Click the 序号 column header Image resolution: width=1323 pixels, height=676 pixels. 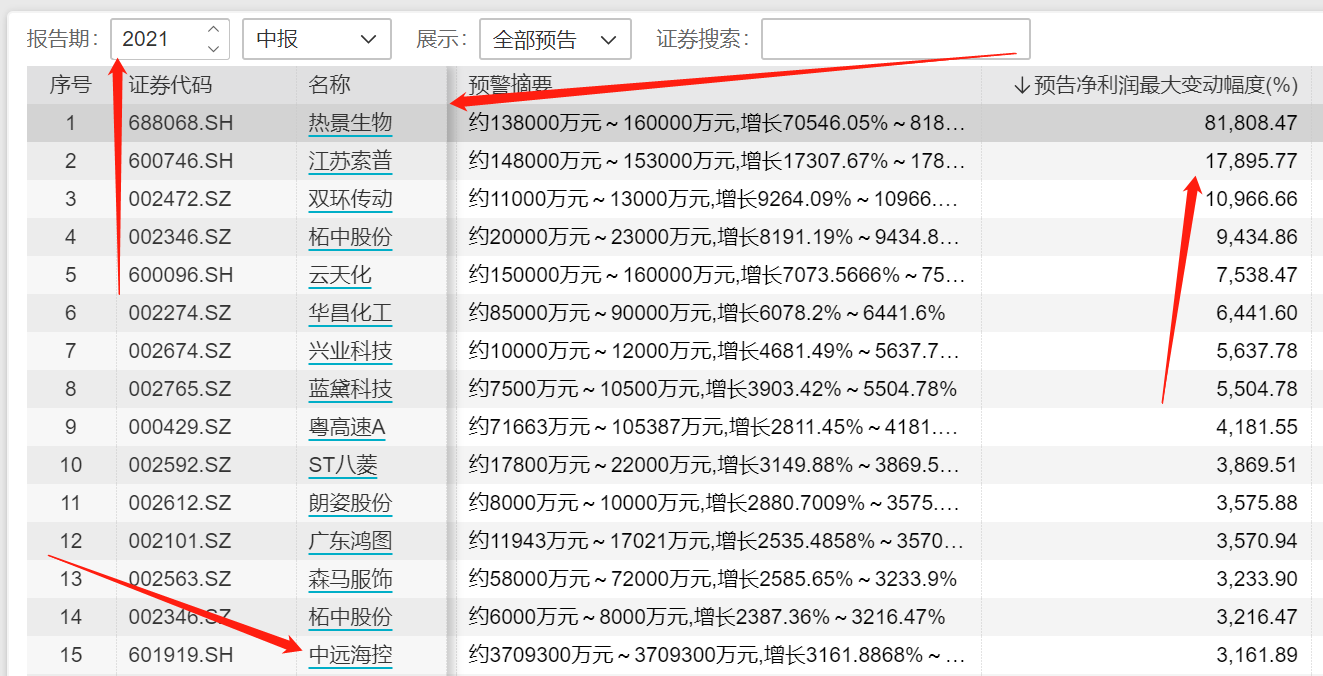(70, 85)
